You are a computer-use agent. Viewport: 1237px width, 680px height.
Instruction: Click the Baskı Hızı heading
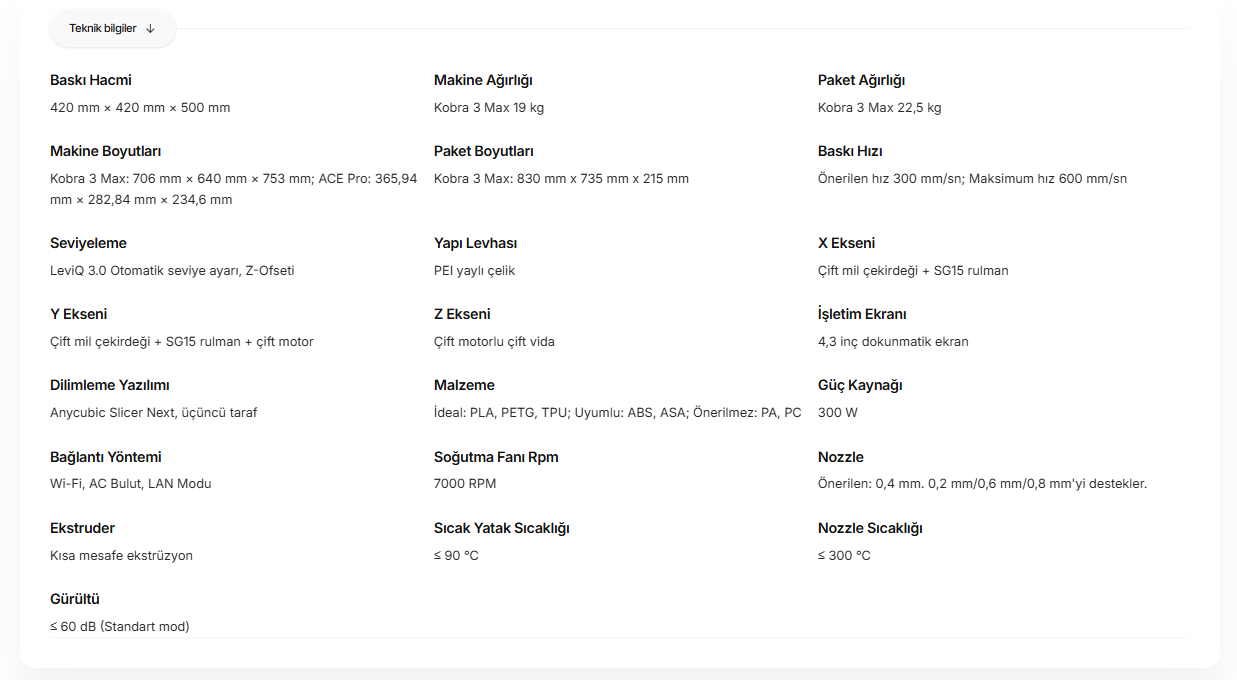(x=850, y=151)
